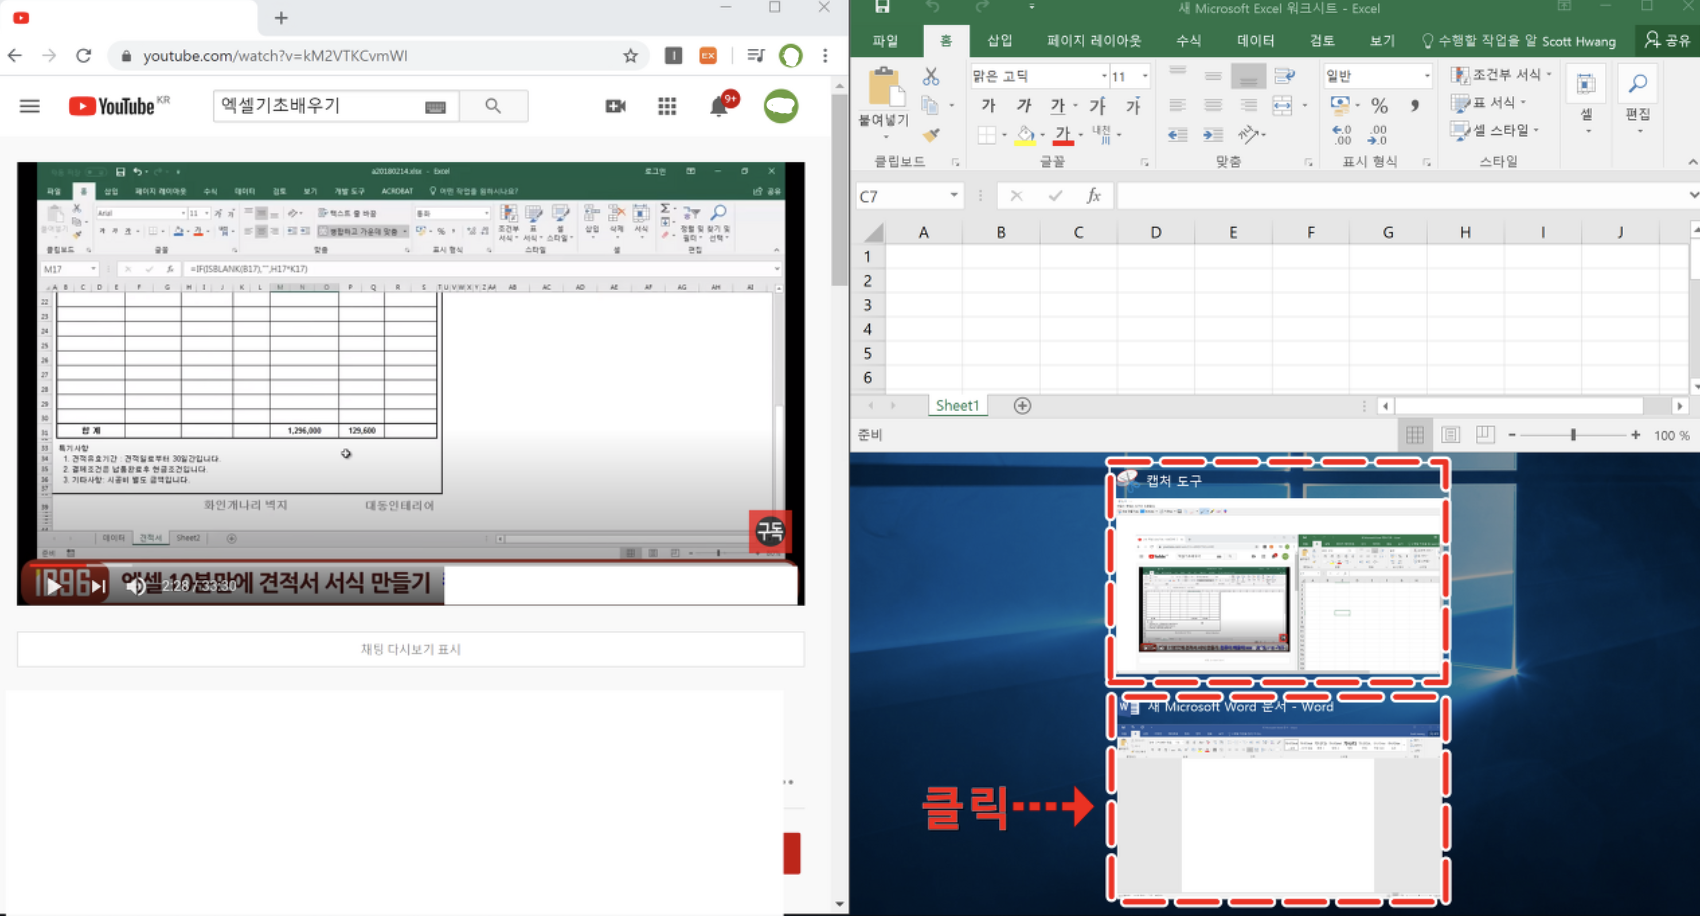Open the YouTube hamburger guide menu
The height and width of the screenshot is (916, 1700).
tap(30, 106)
